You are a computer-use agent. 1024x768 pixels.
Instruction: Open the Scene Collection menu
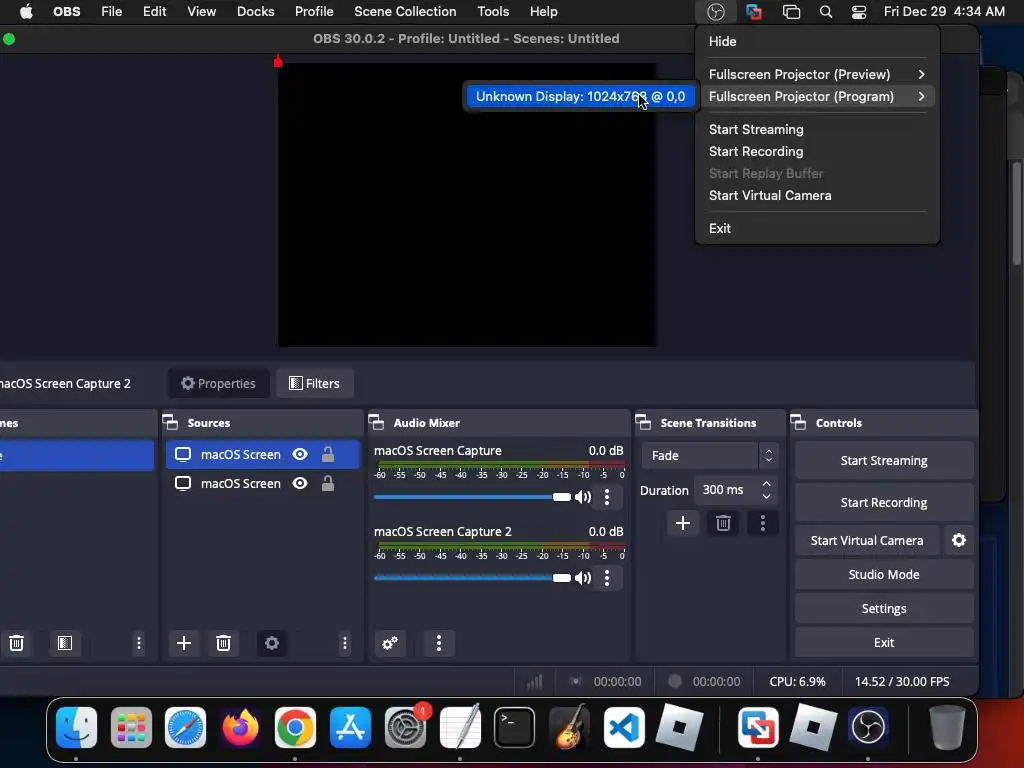coord(405,12)
